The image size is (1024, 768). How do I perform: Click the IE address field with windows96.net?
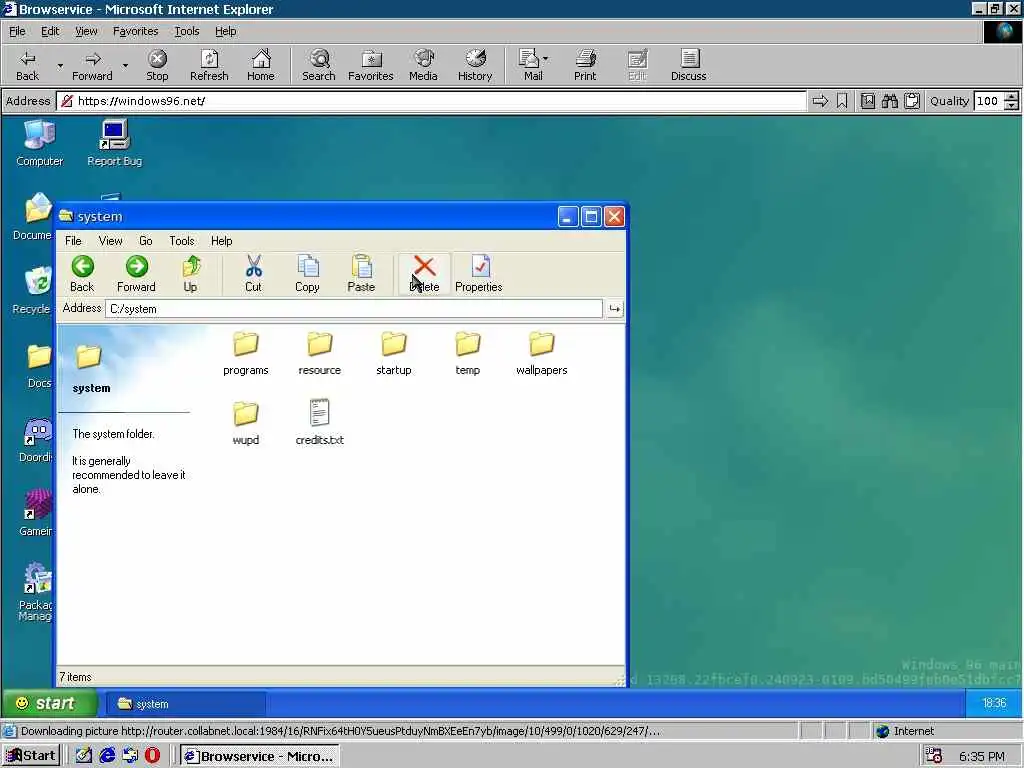431,101
